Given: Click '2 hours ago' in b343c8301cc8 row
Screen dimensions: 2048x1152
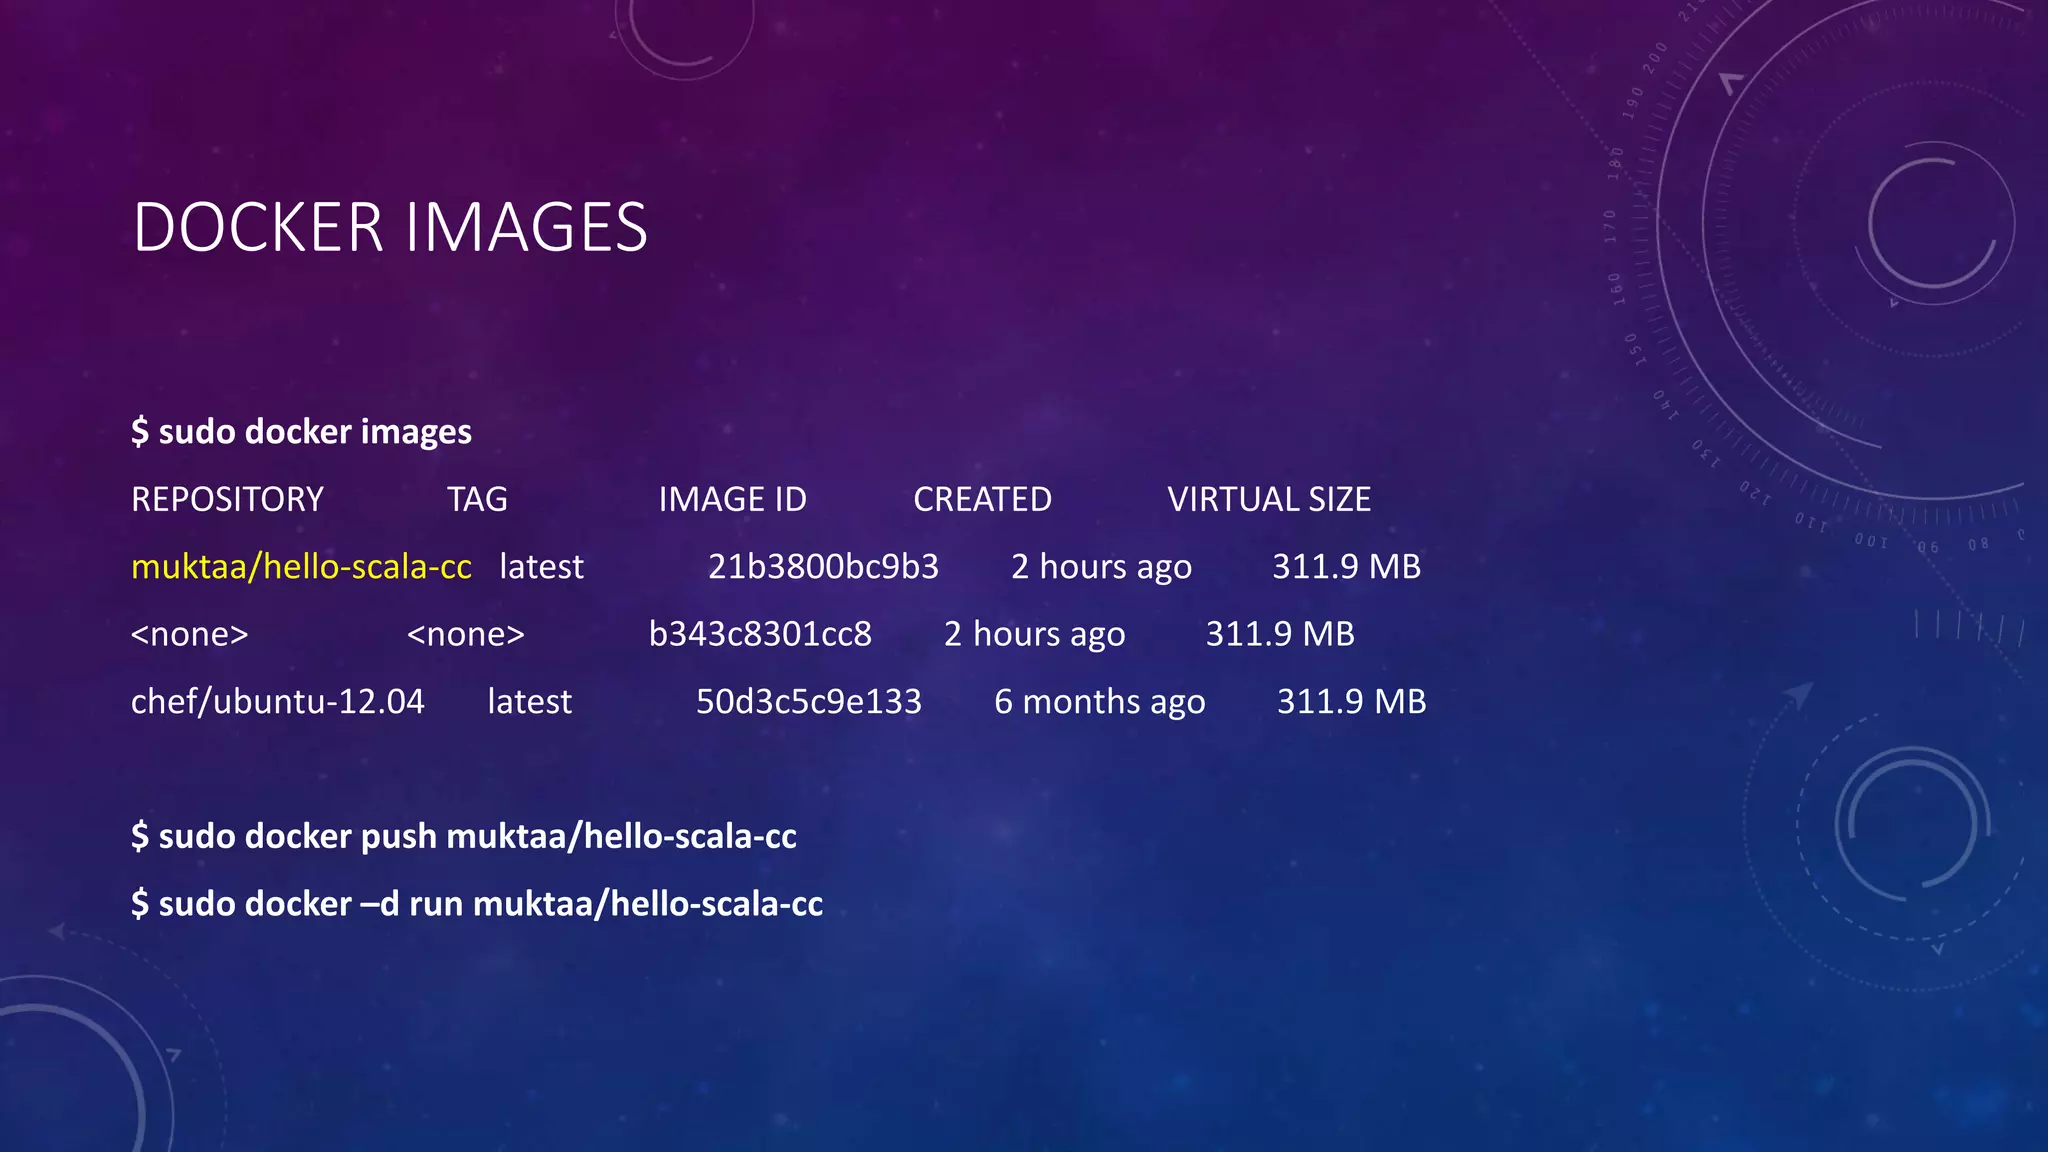Looking at the screenshot, I should (1034, 635).
